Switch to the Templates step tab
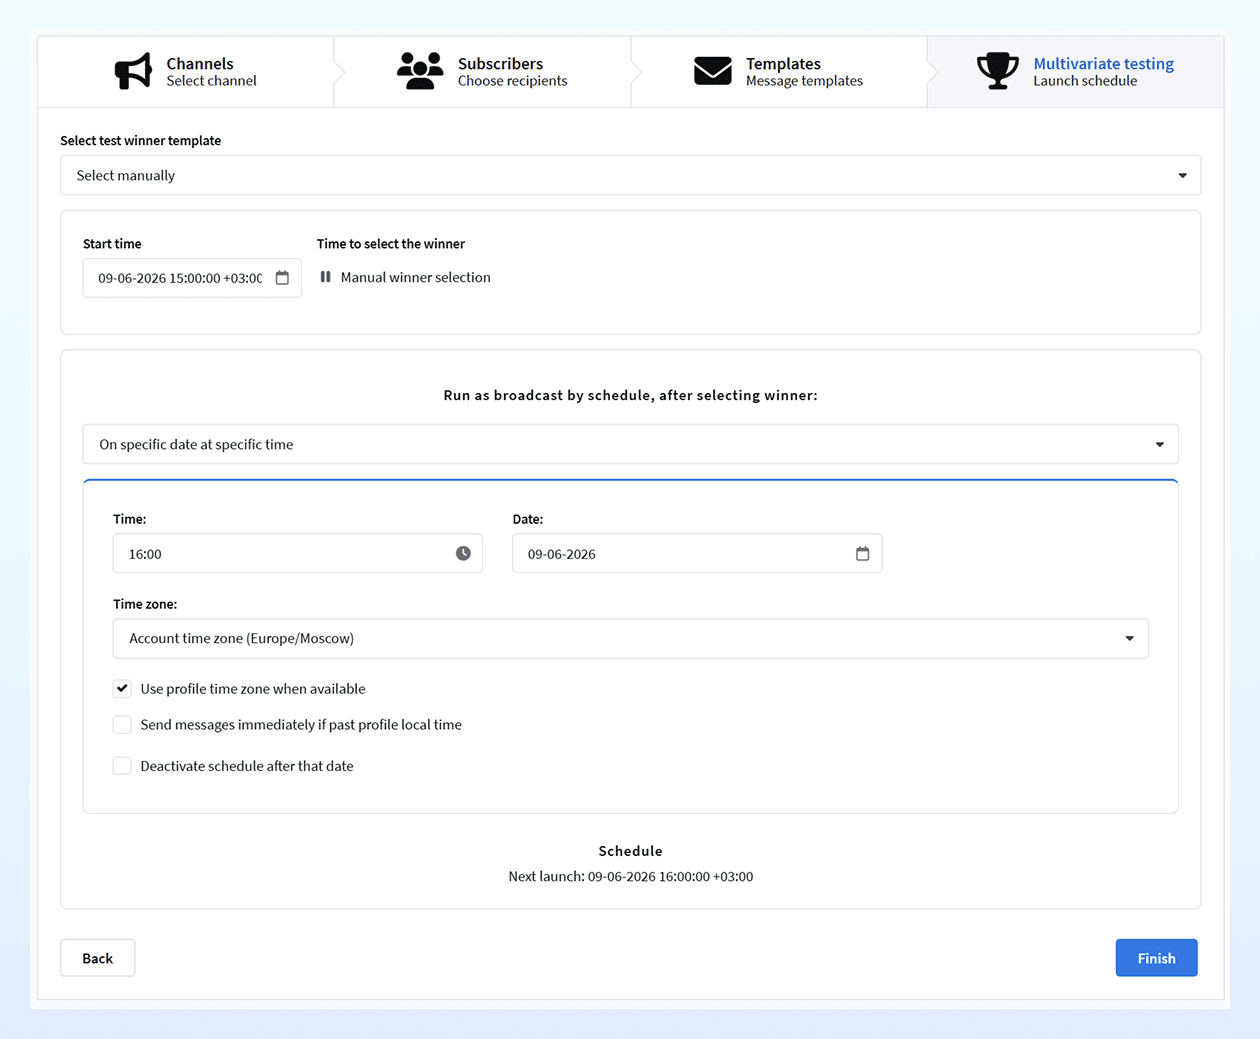Viewport: 1260px width, 1039px height. pyautogui.click(x=779, y=72)
